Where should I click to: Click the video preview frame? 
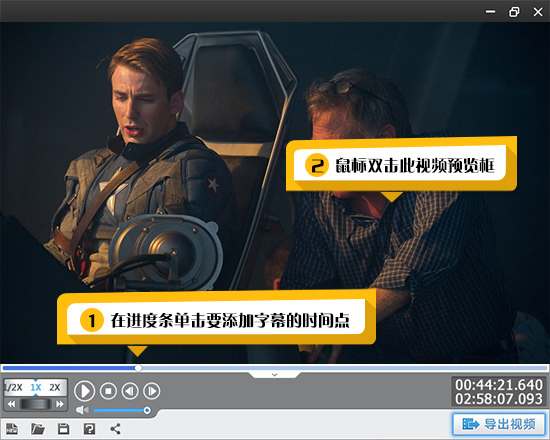point(275,193)
